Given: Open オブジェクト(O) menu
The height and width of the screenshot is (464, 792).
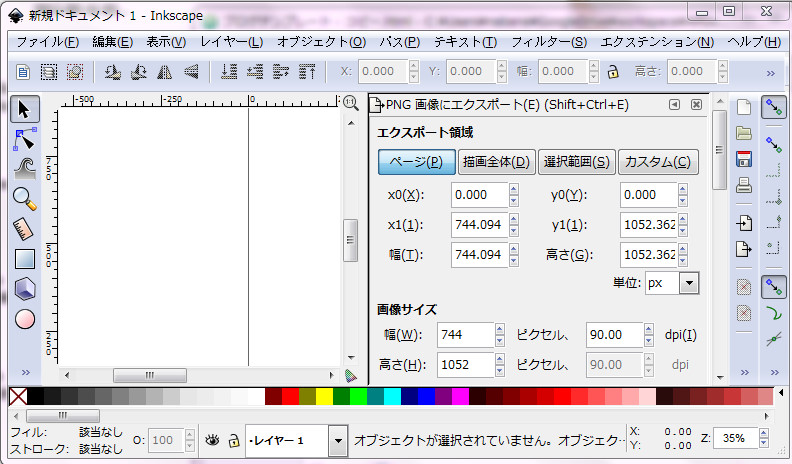Looking at the screenshot, I should point(321,42).
